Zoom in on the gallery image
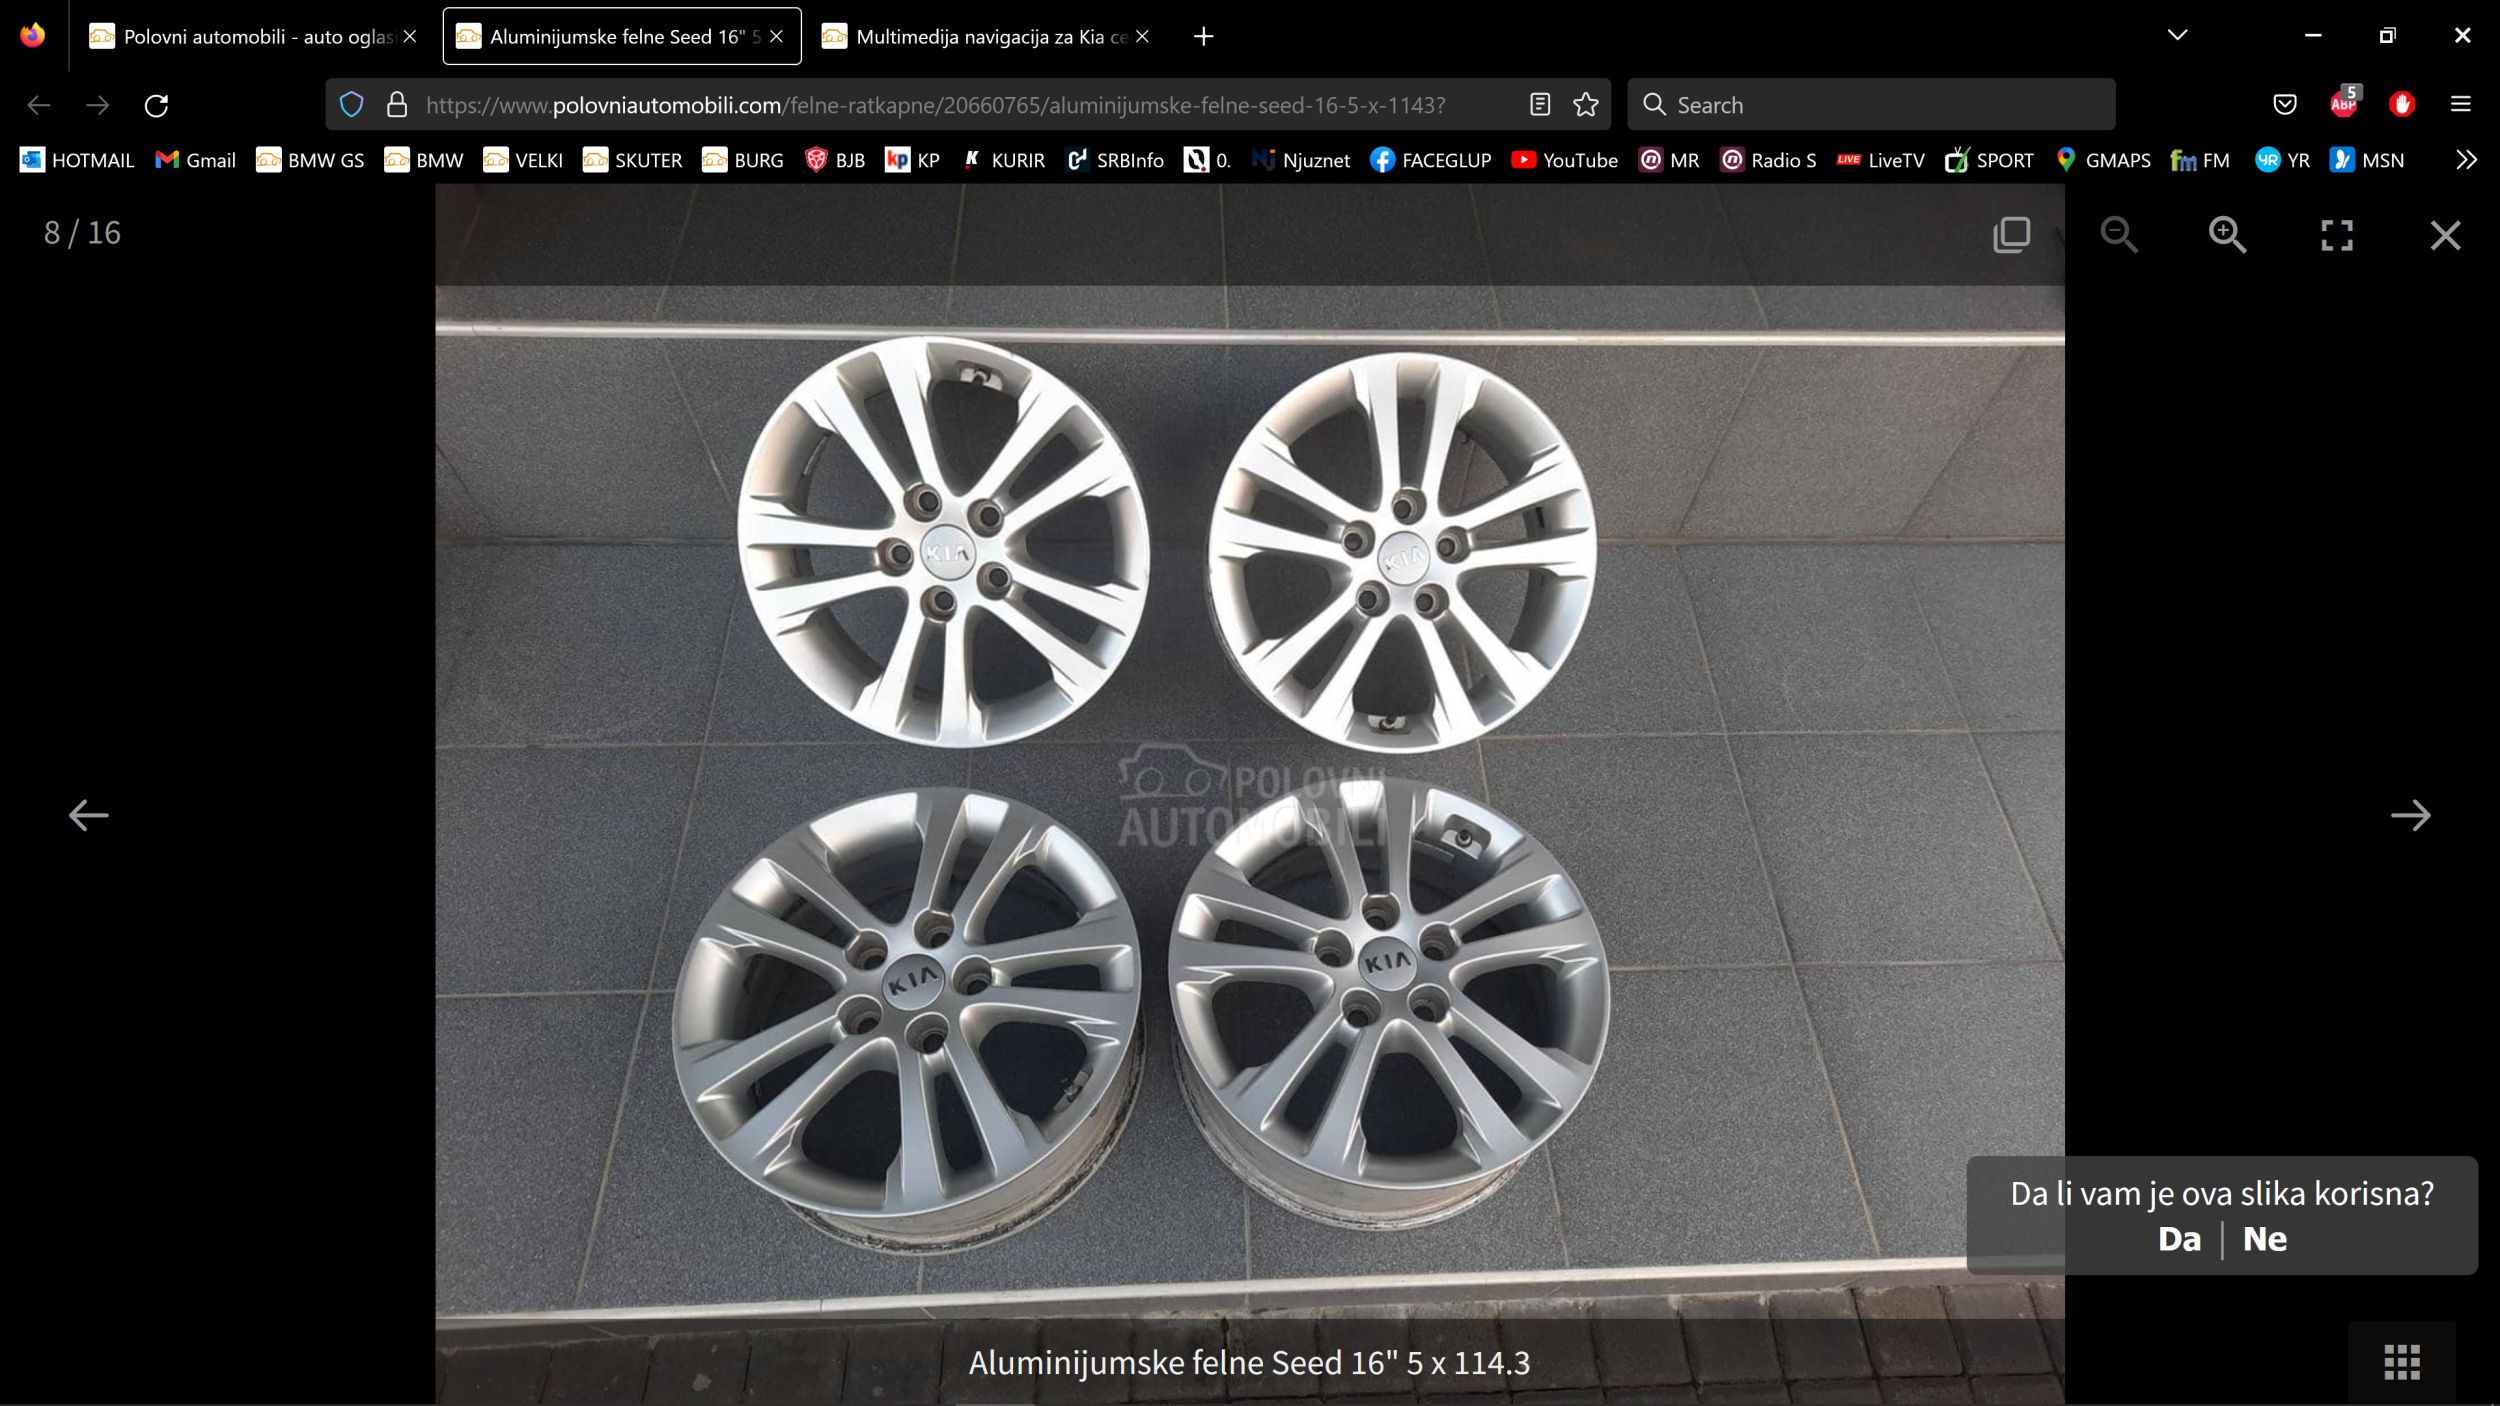Screen dimensions: 2500x1406 coord(2227,235)
